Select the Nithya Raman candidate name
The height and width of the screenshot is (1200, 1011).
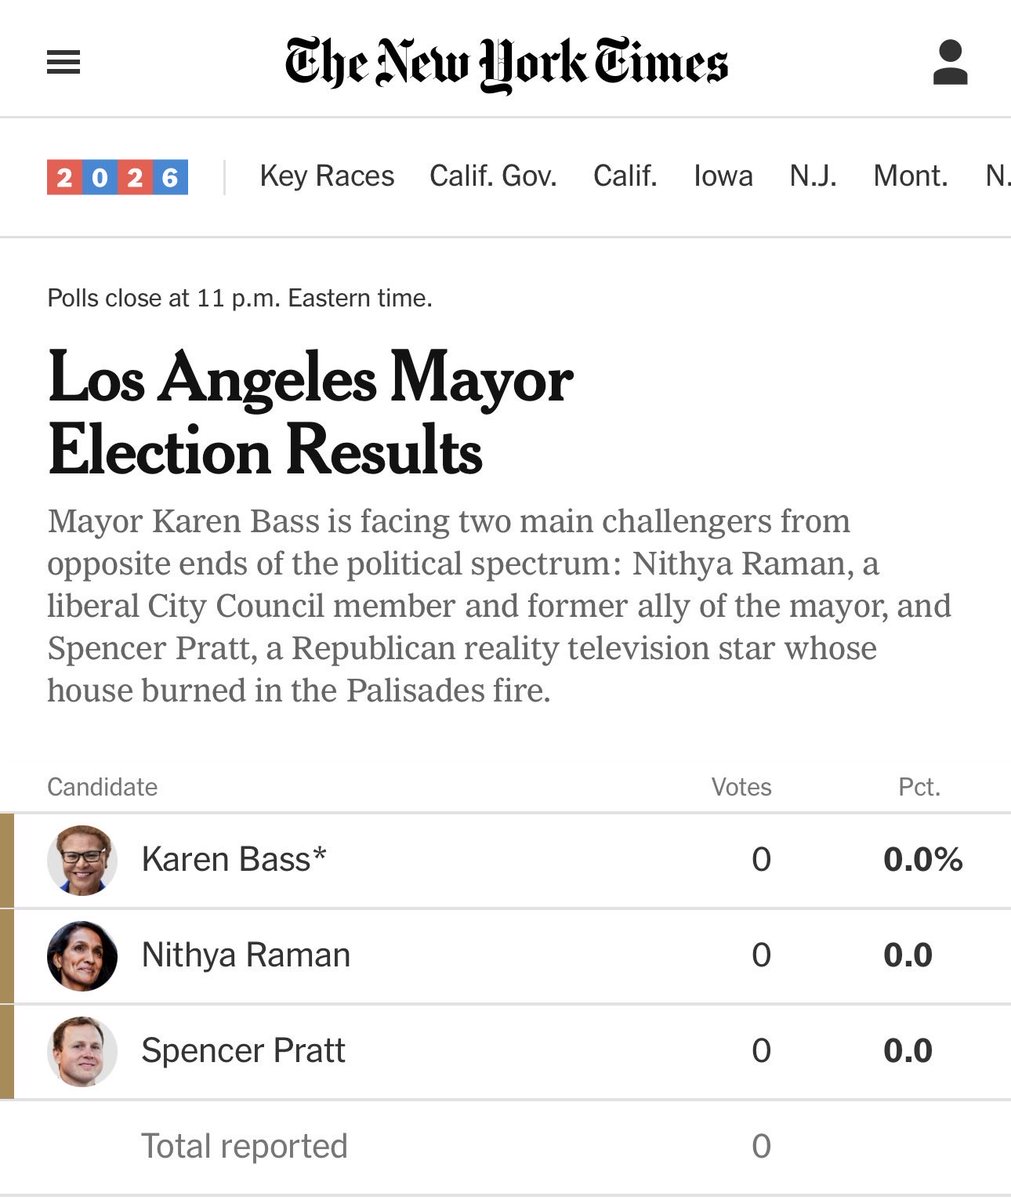[x=246, y=956]
